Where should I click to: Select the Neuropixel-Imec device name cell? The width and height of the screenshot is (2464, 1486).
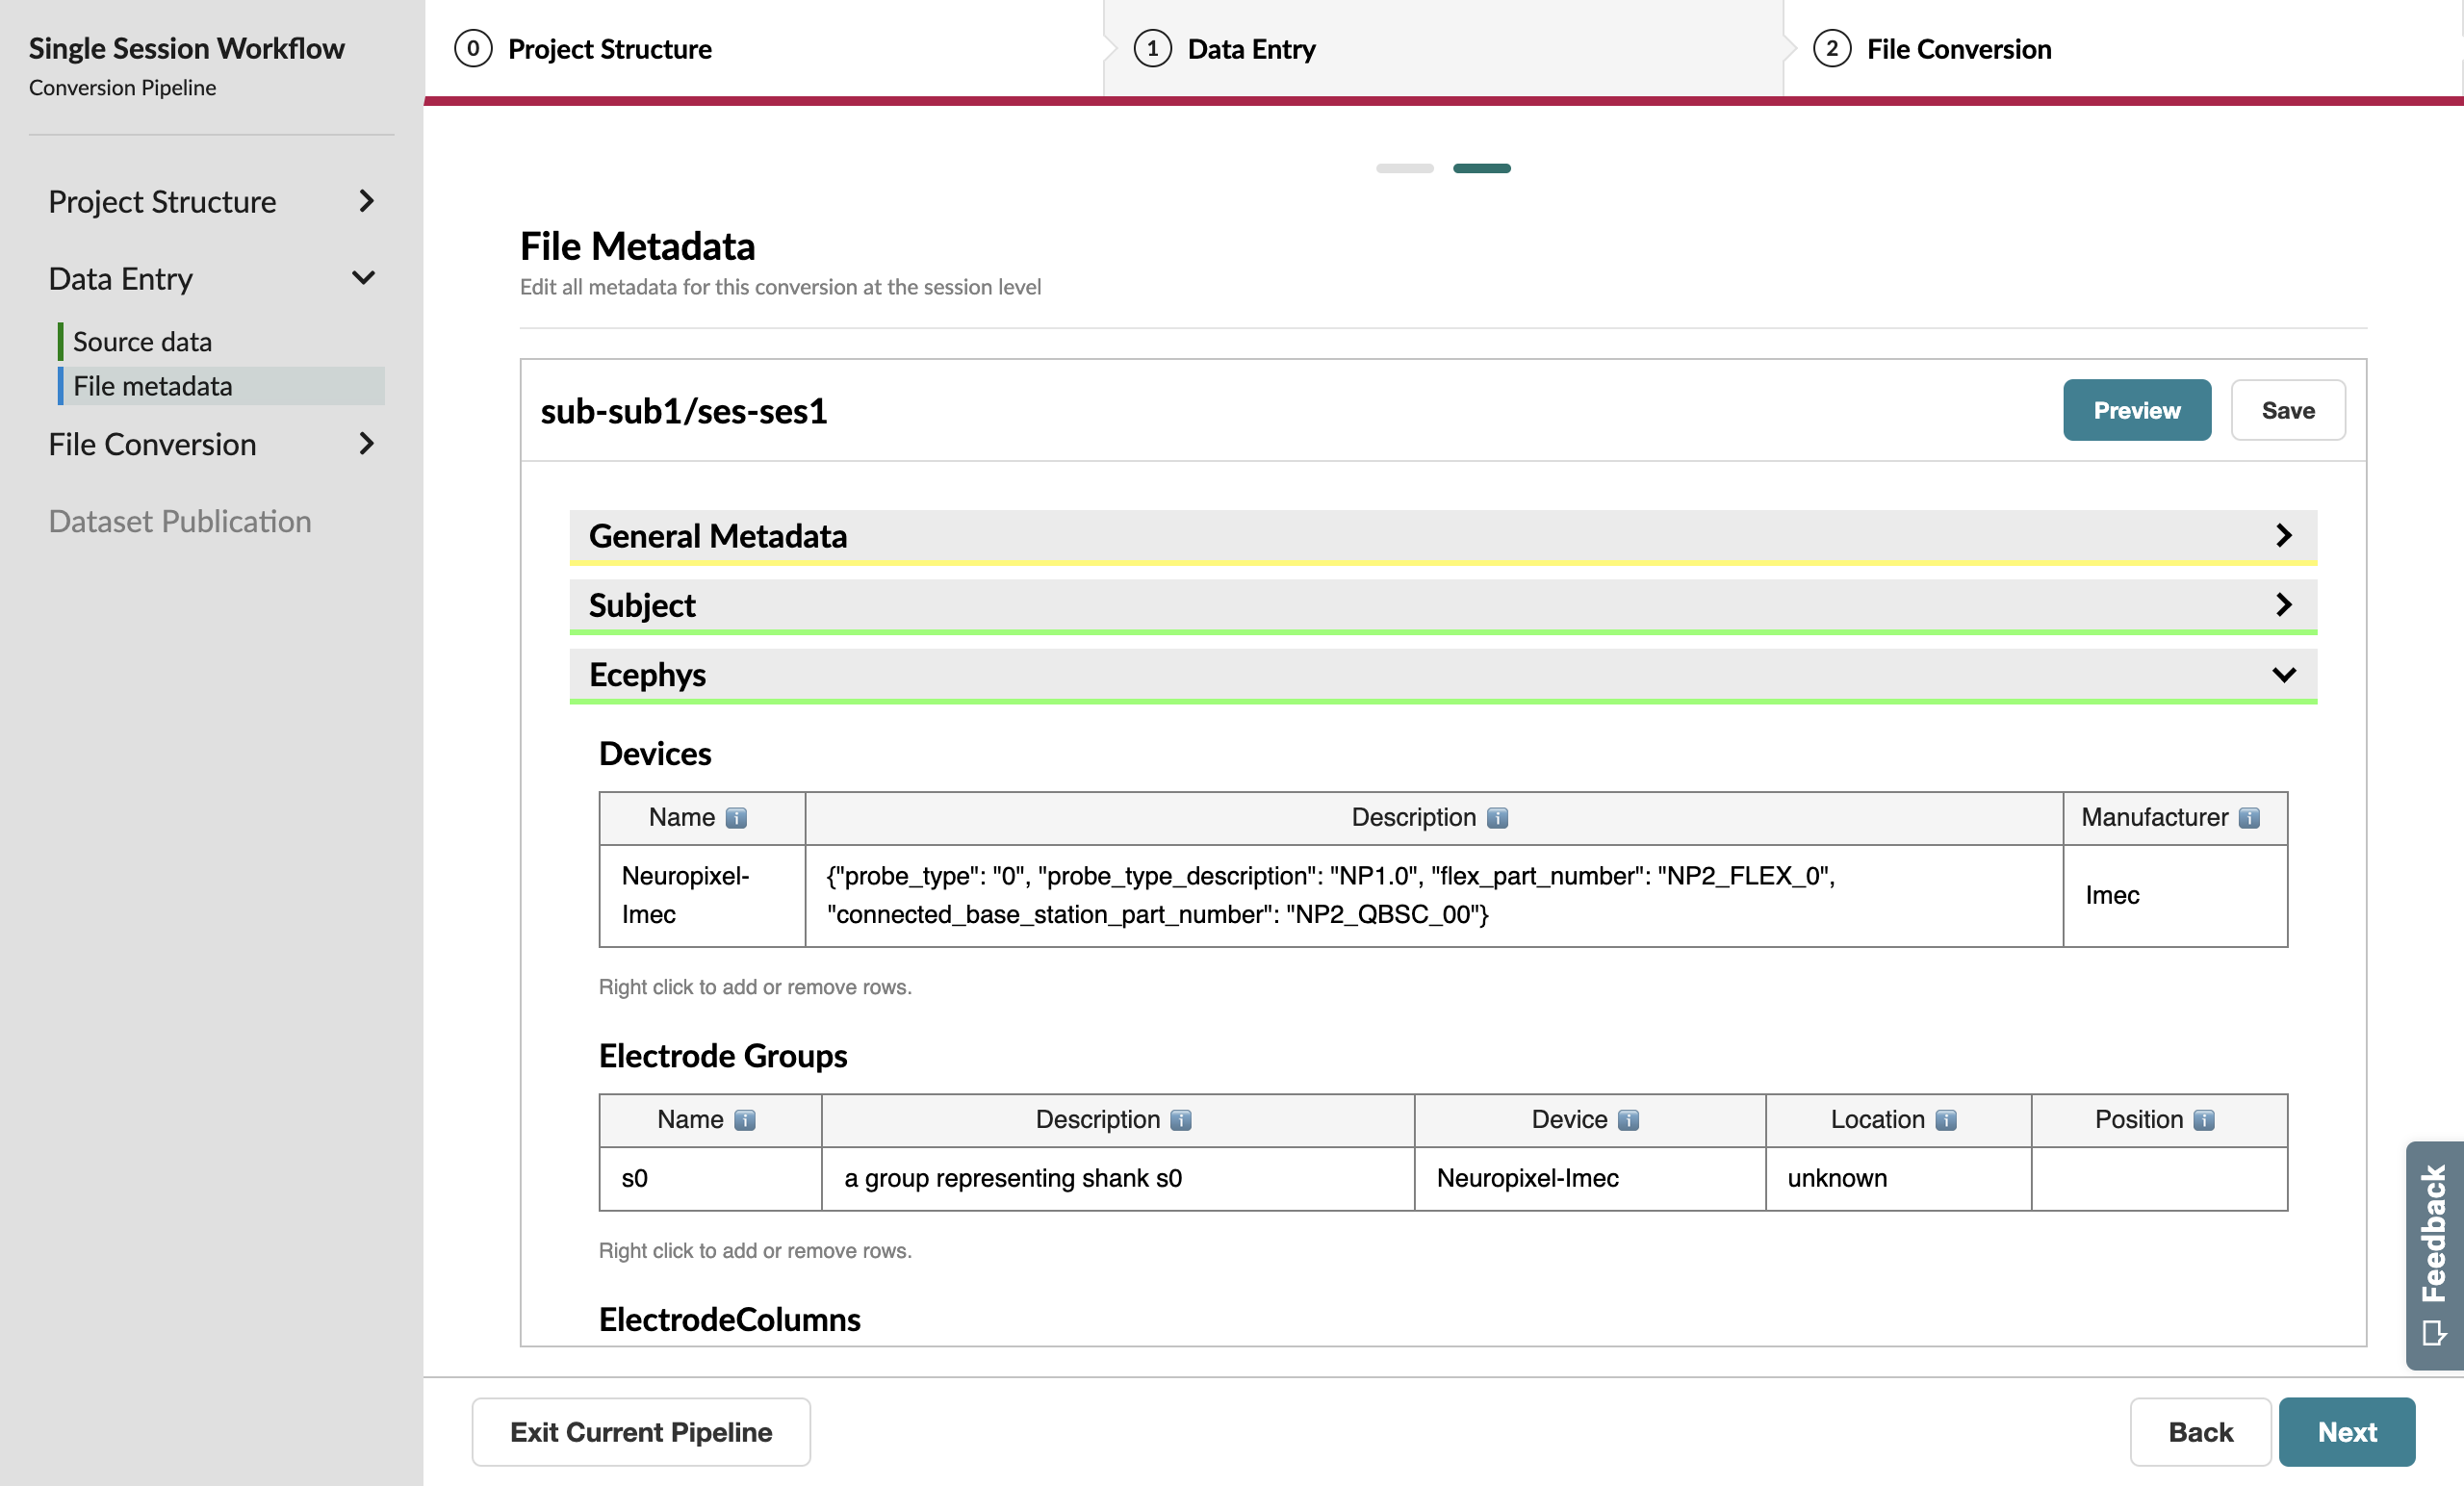point(703,895)
